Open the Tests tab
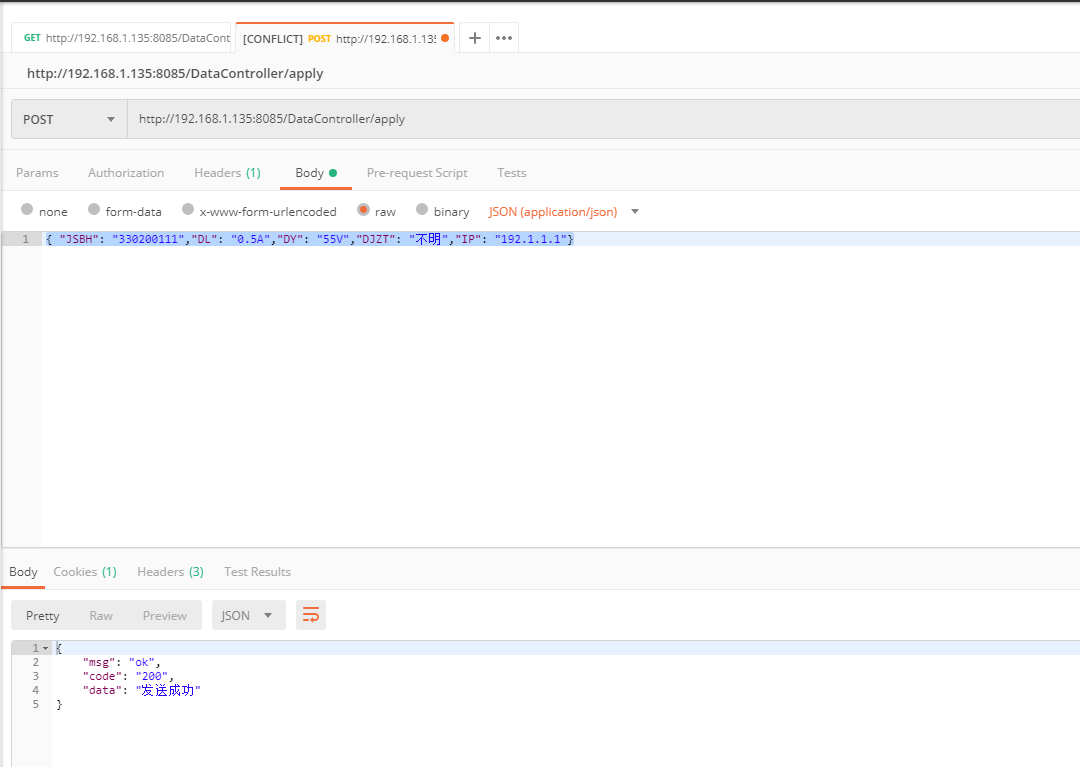This screenshot has width=1080, height=767. (x=512, y=173)
